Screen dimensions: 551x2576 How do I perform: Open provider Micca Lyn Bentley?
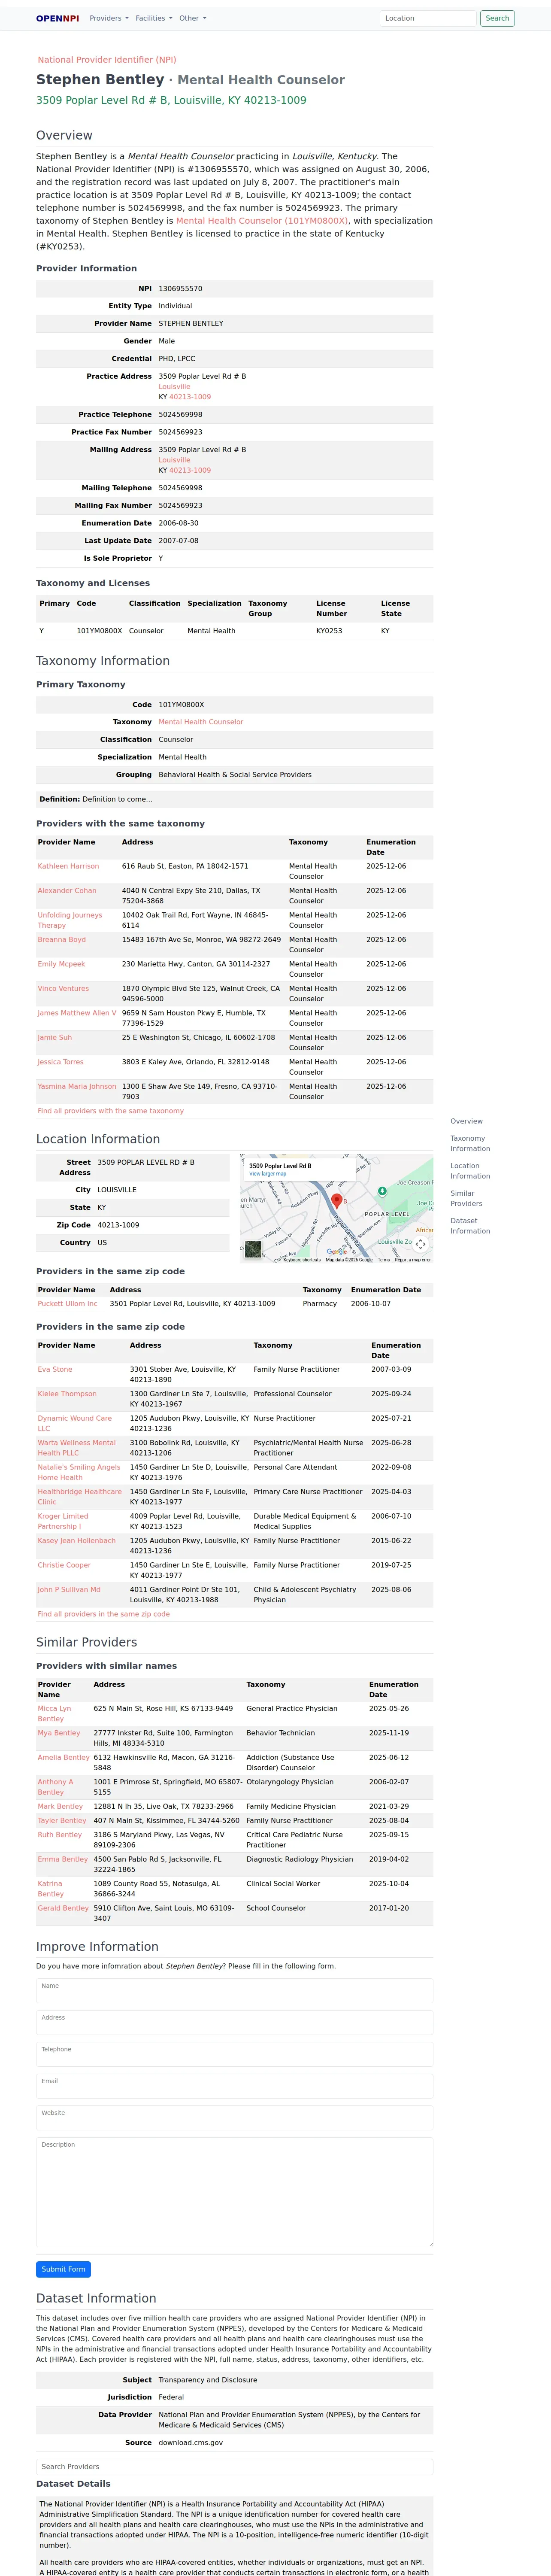pyautogui.click(x=55, y=1714)
